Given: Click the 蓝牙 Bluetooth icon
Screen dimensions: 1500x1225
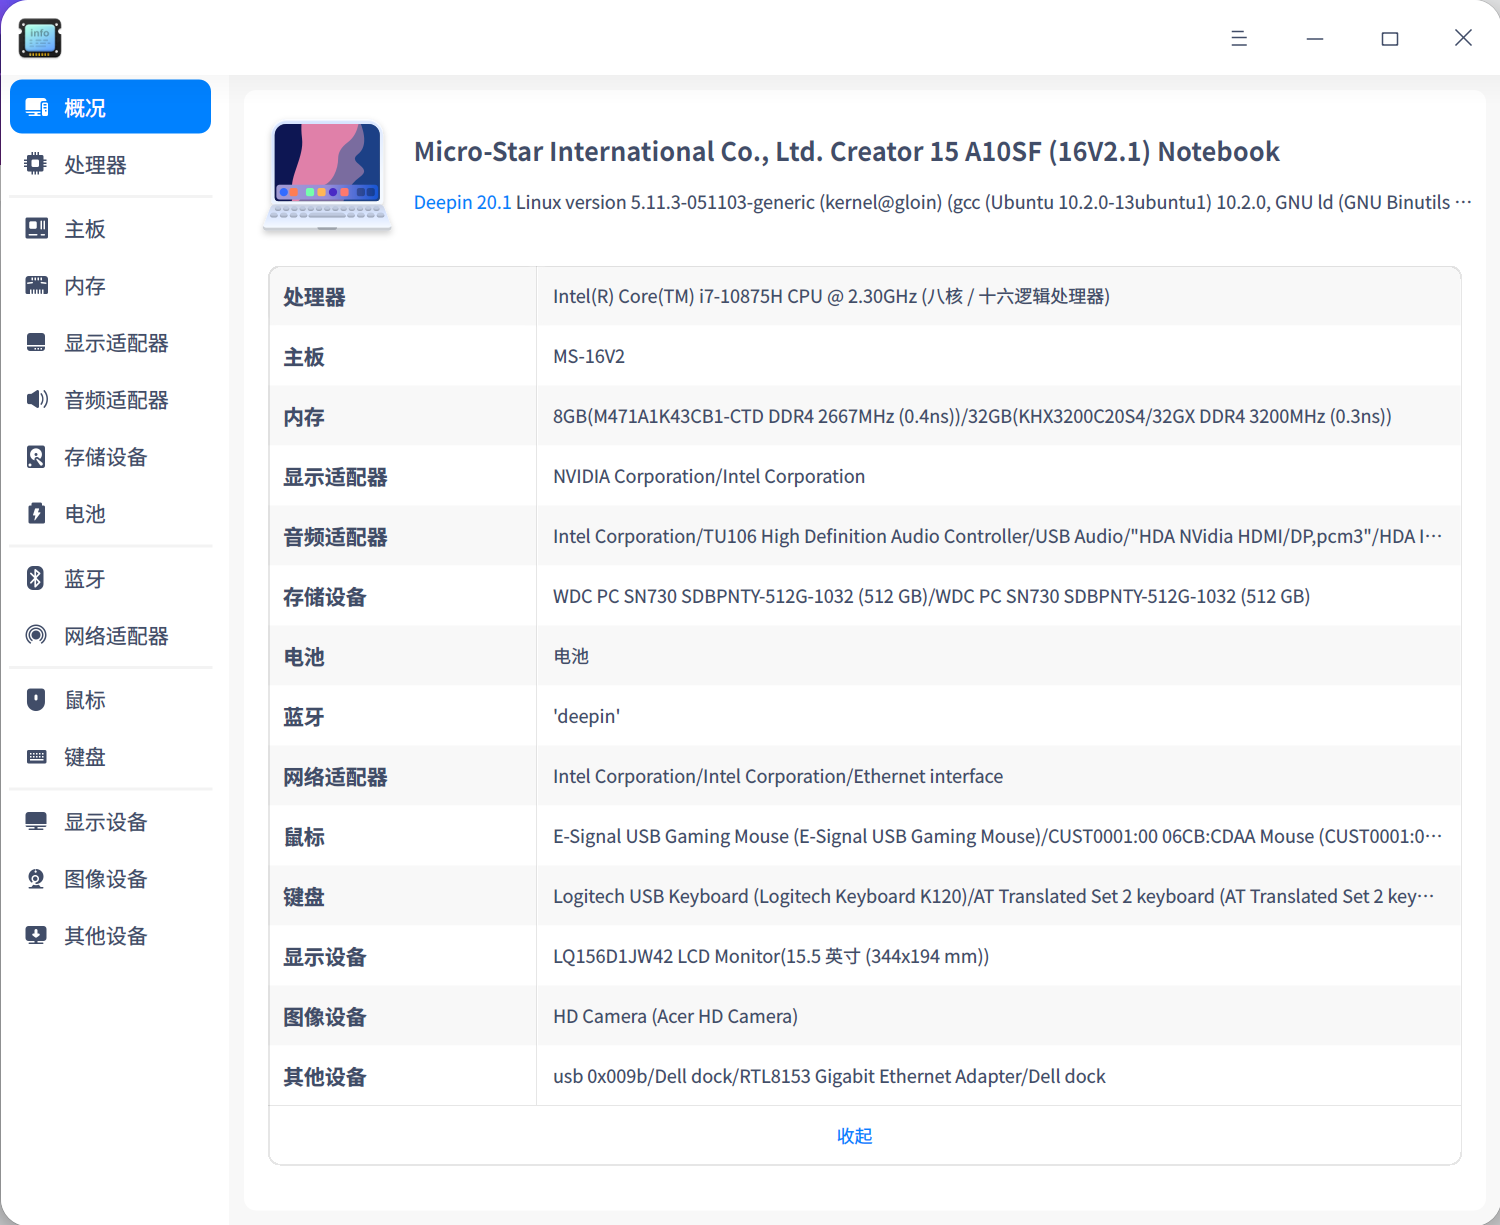Looking at the screenshot, I should point(36,578).
